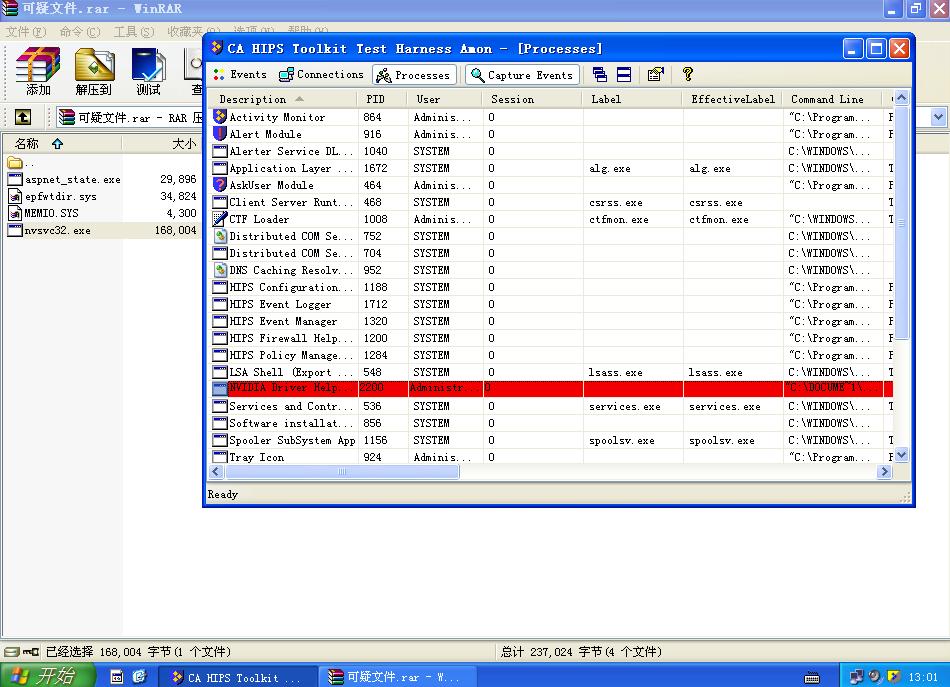950x687 pixels.
Task: Click the horizontal scrollbar right arrow
Action: coord(885,471)
